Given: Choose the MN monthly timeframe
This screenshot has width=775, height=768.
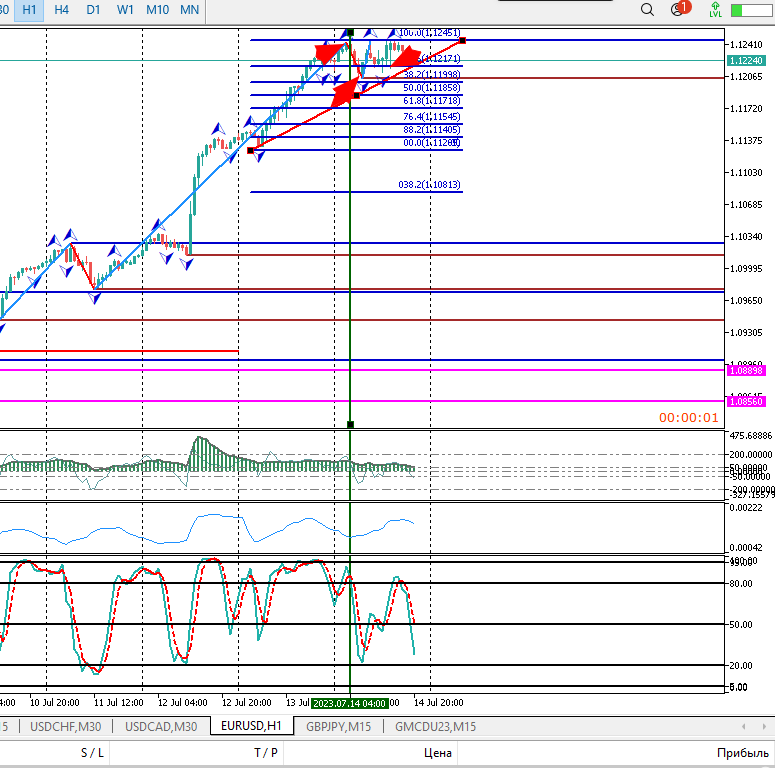Looking at the screenshot, I should pyautogui.click(x=189, y=9).
